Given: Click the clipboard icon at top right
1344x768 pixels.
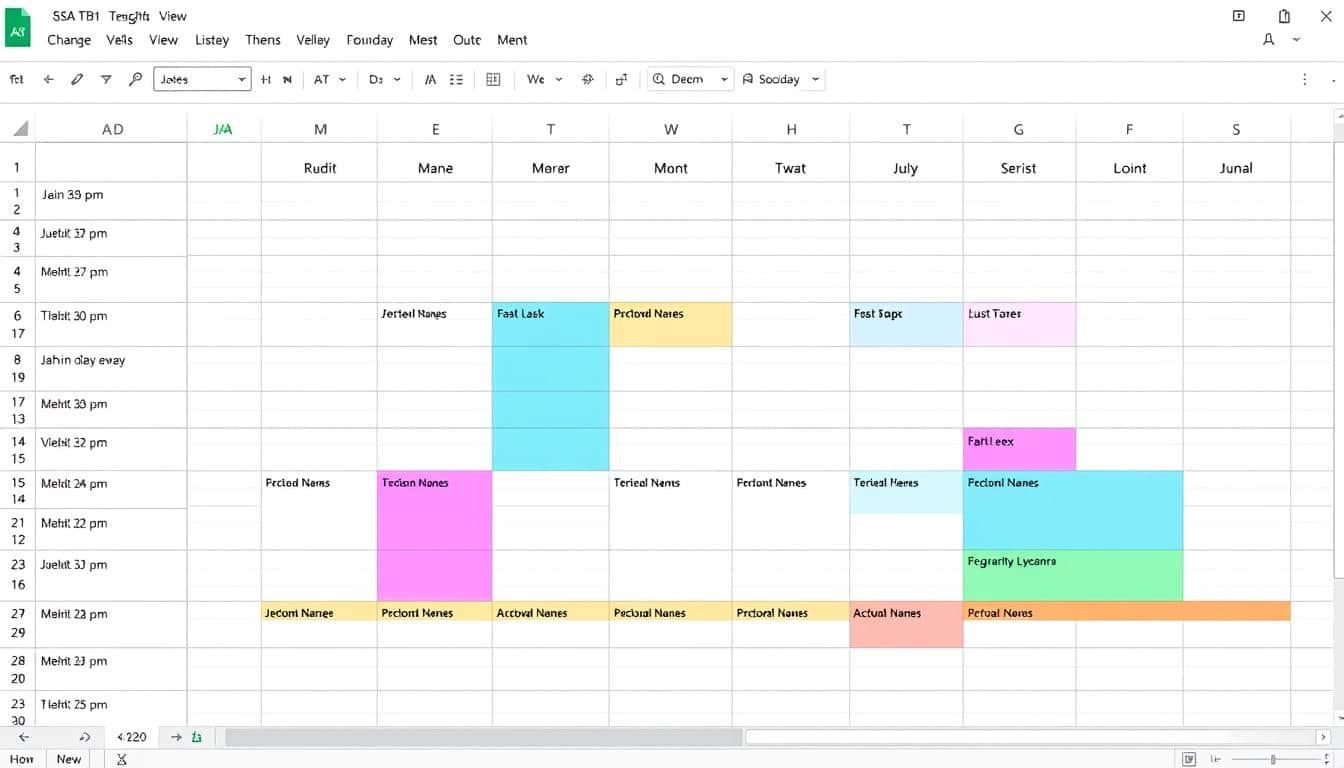Looking at the screenshot, I should (x=1285, y=16).
